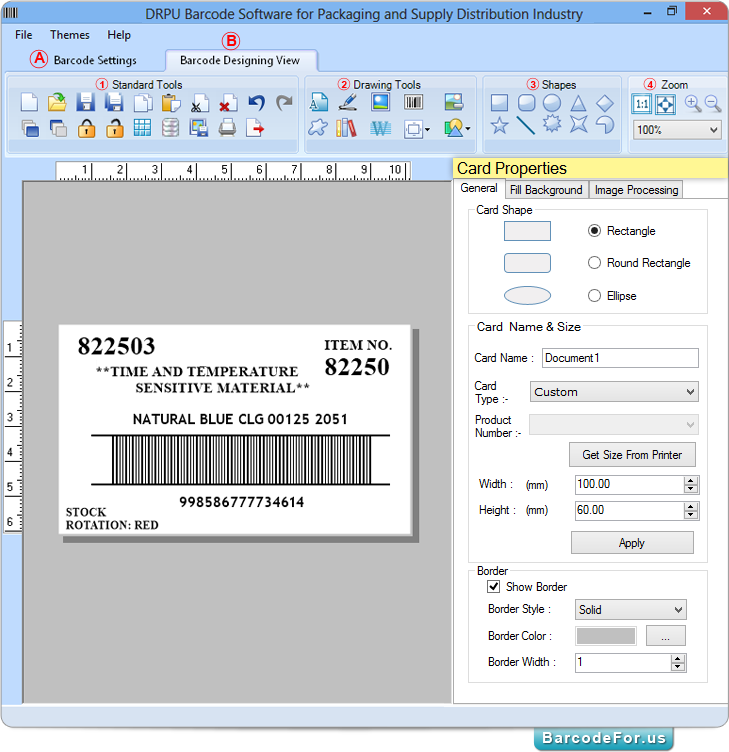
Task: Open an existing file with folder icon
Action: click(x=57, y=102)
